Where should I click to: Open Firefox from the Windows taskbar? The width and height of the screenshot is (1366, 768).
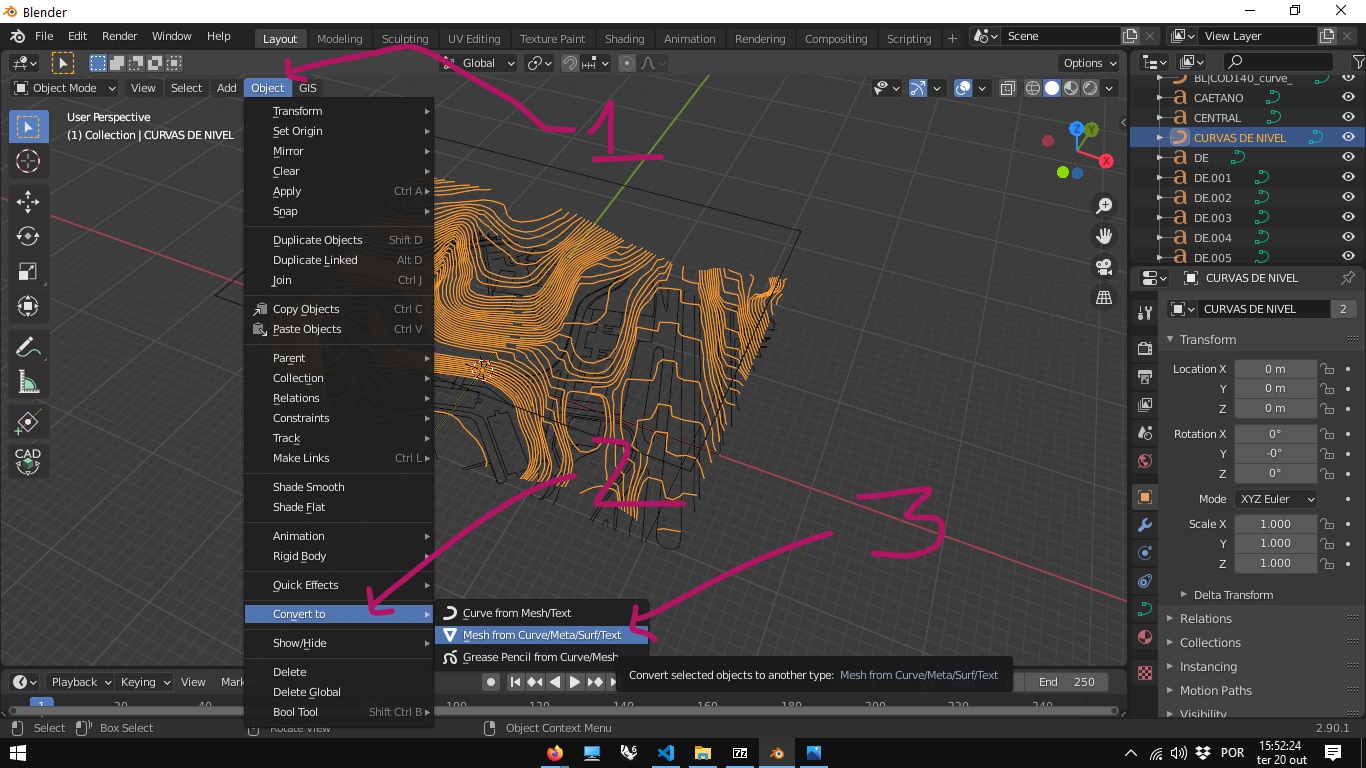555,753
